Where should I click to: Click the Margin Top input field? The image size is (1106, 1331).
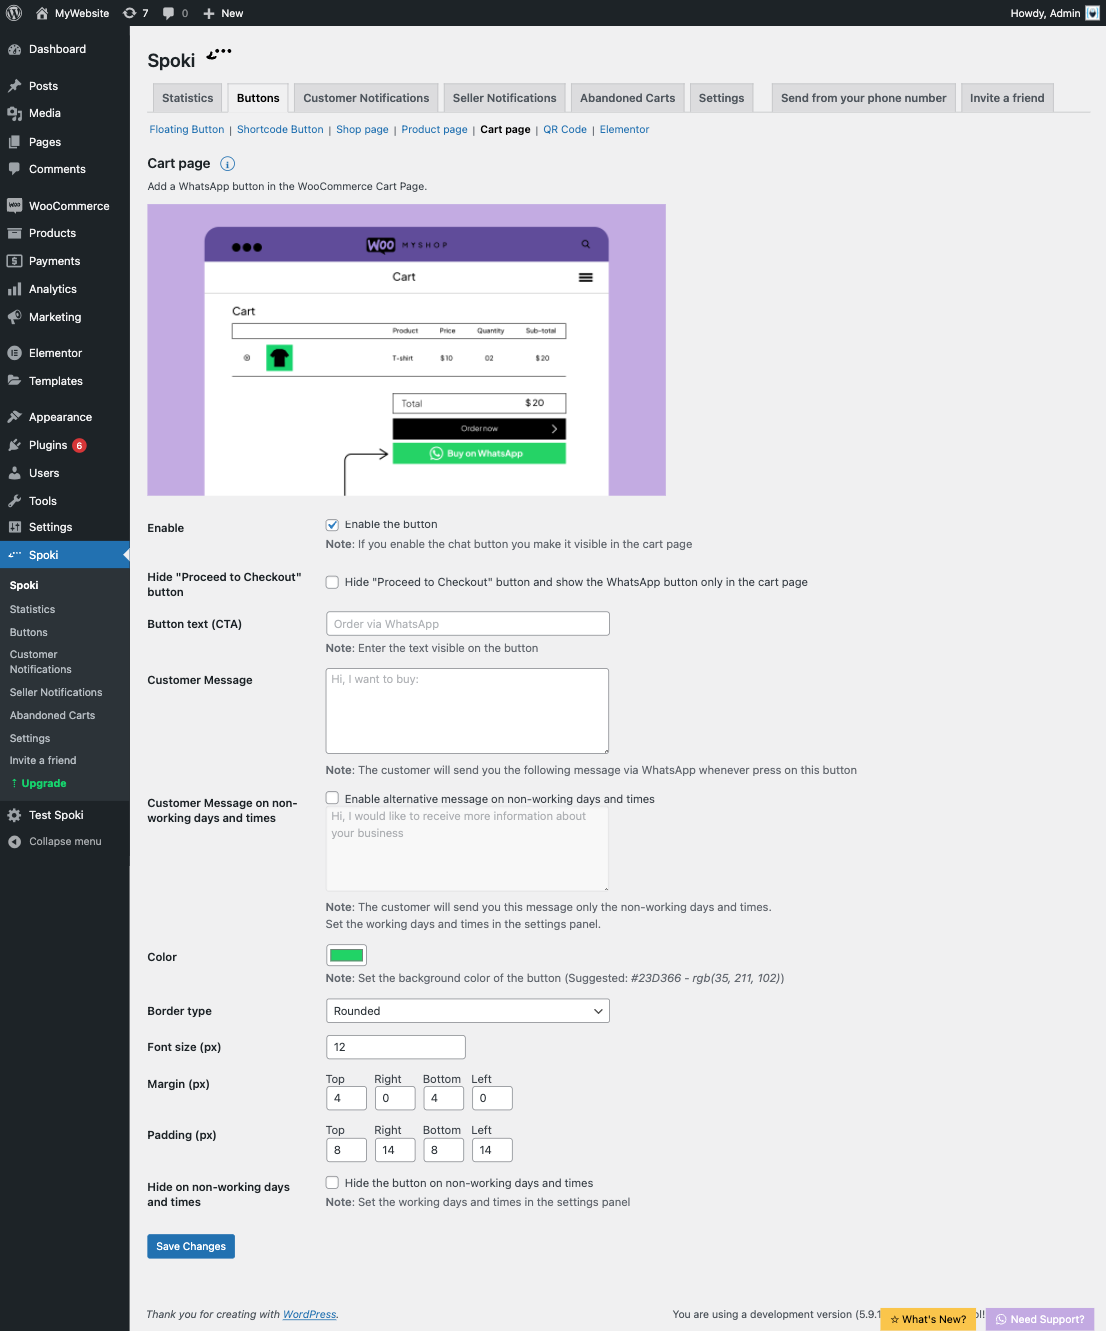click(x=346, y=1098)
